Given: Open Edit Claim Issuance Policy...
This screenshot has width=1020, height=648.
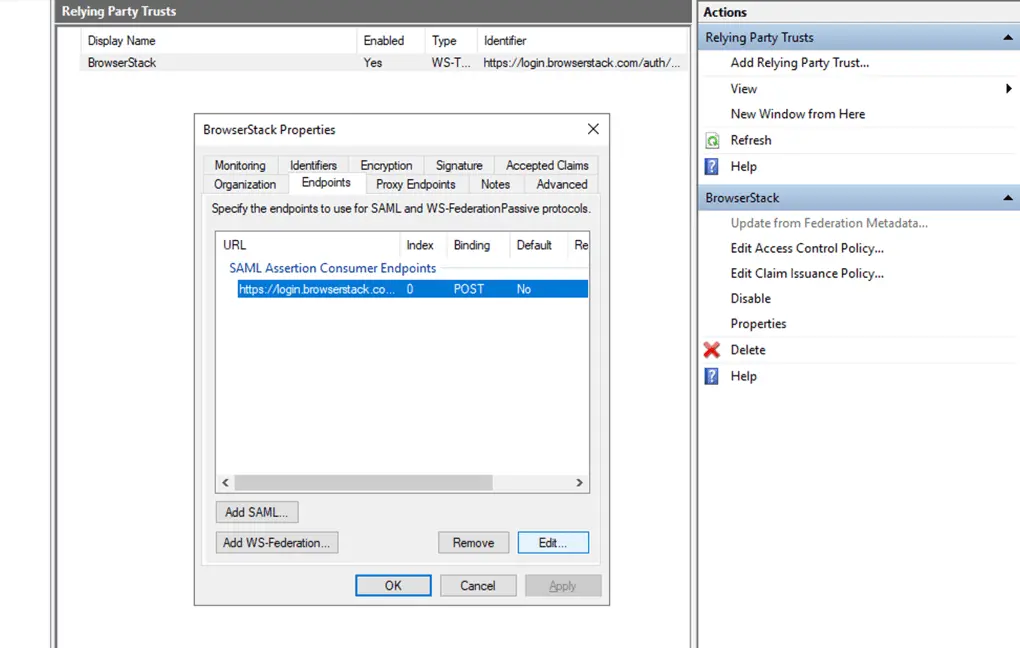Looking at the screenshot, I should pyautogui.click(x=807, y=274).
